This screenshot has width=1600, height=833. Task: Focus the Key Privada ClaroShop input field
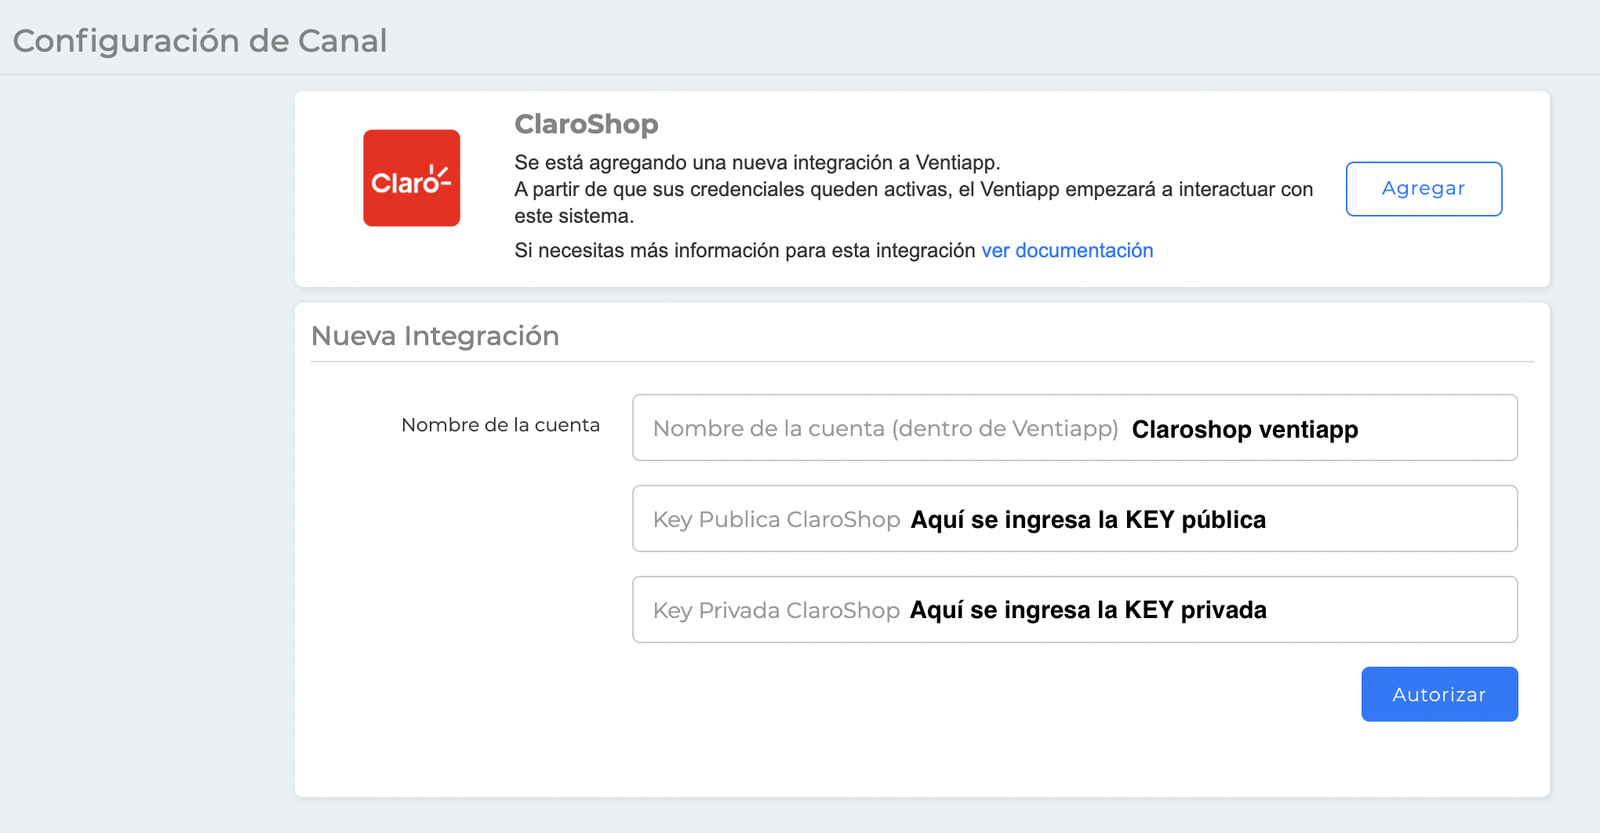tap(1075, 610)
